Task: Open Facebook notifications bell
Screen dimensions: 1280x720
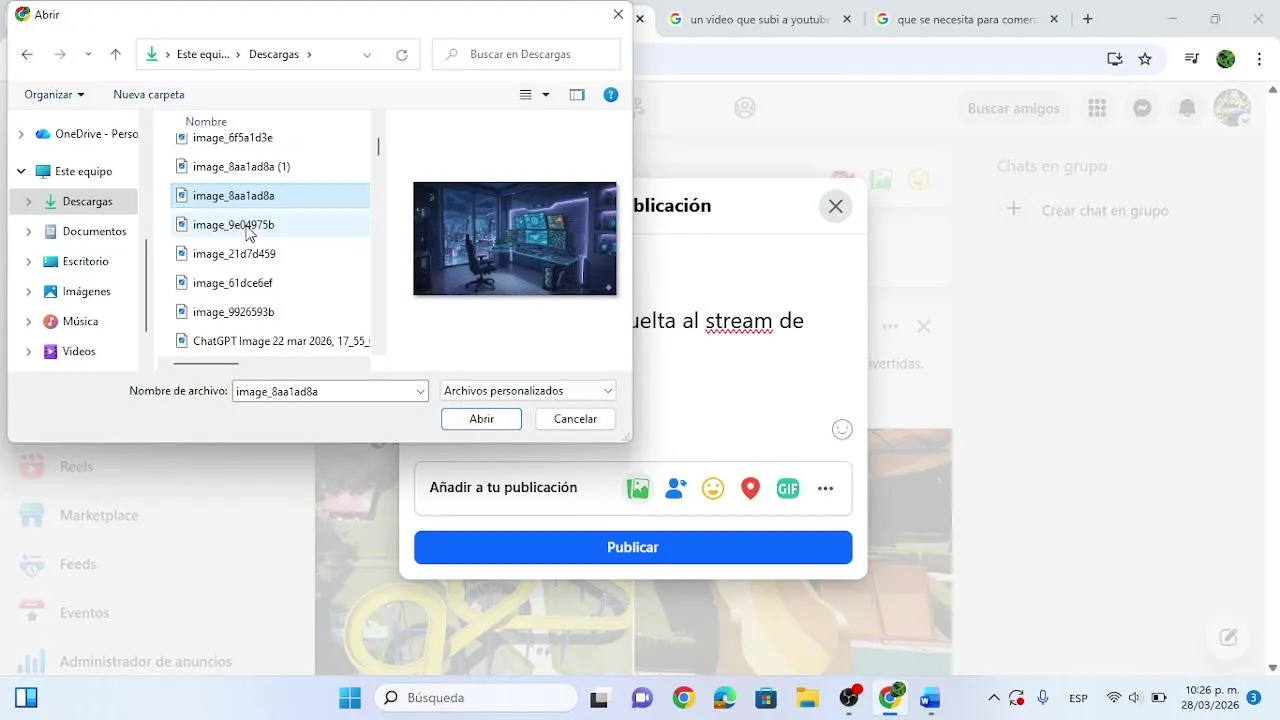Action: click(x=1187, y=108)
